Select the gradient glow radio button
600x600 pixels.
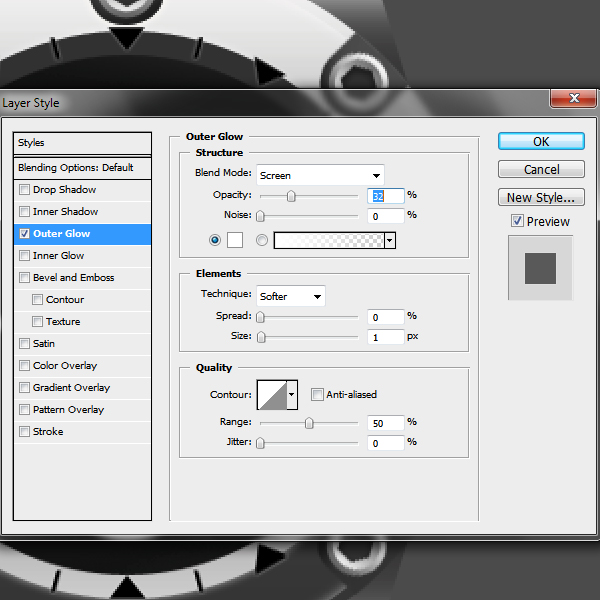point(262,240)
